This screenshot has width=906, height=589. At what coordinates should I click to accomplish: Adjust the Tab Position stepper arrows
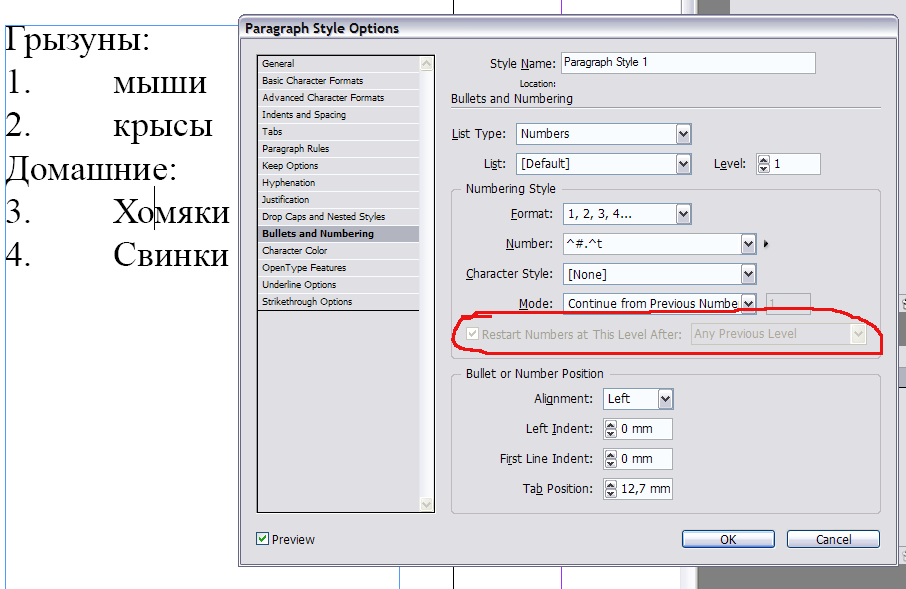coord(611,489)
